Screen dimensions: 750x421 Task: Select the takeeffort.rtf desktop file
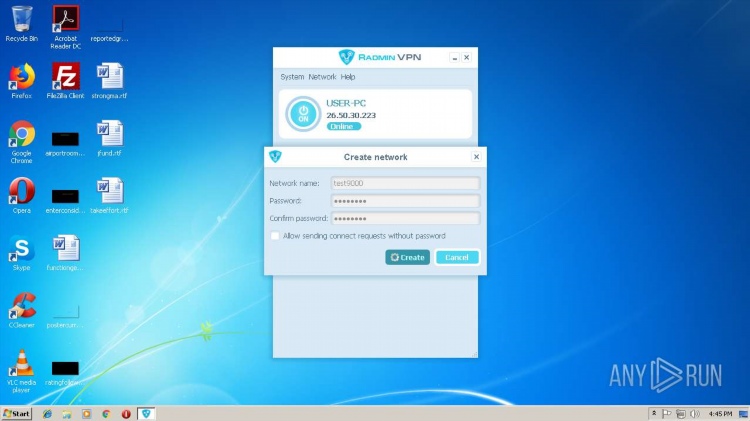(110, 196)
